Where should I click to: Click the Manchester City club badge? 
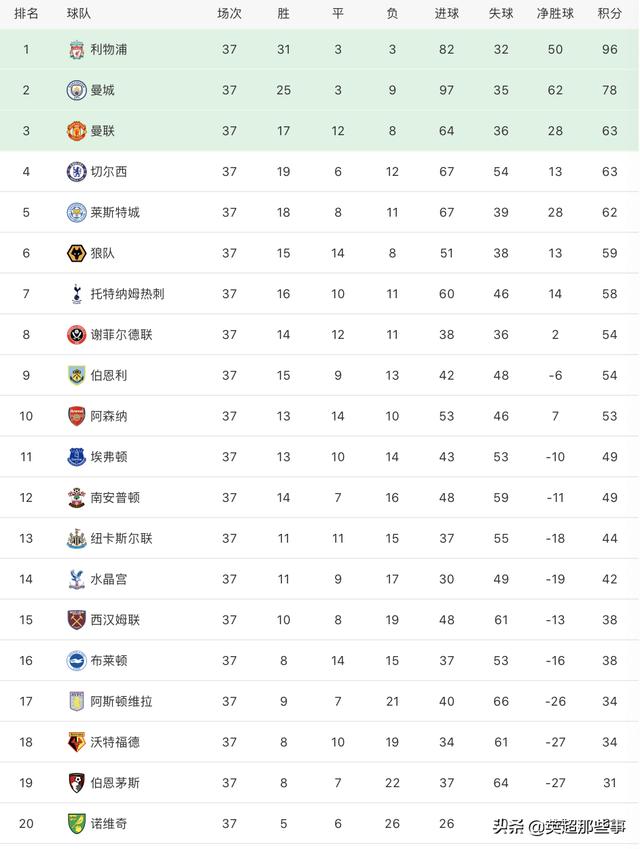[x=76, y=90]
